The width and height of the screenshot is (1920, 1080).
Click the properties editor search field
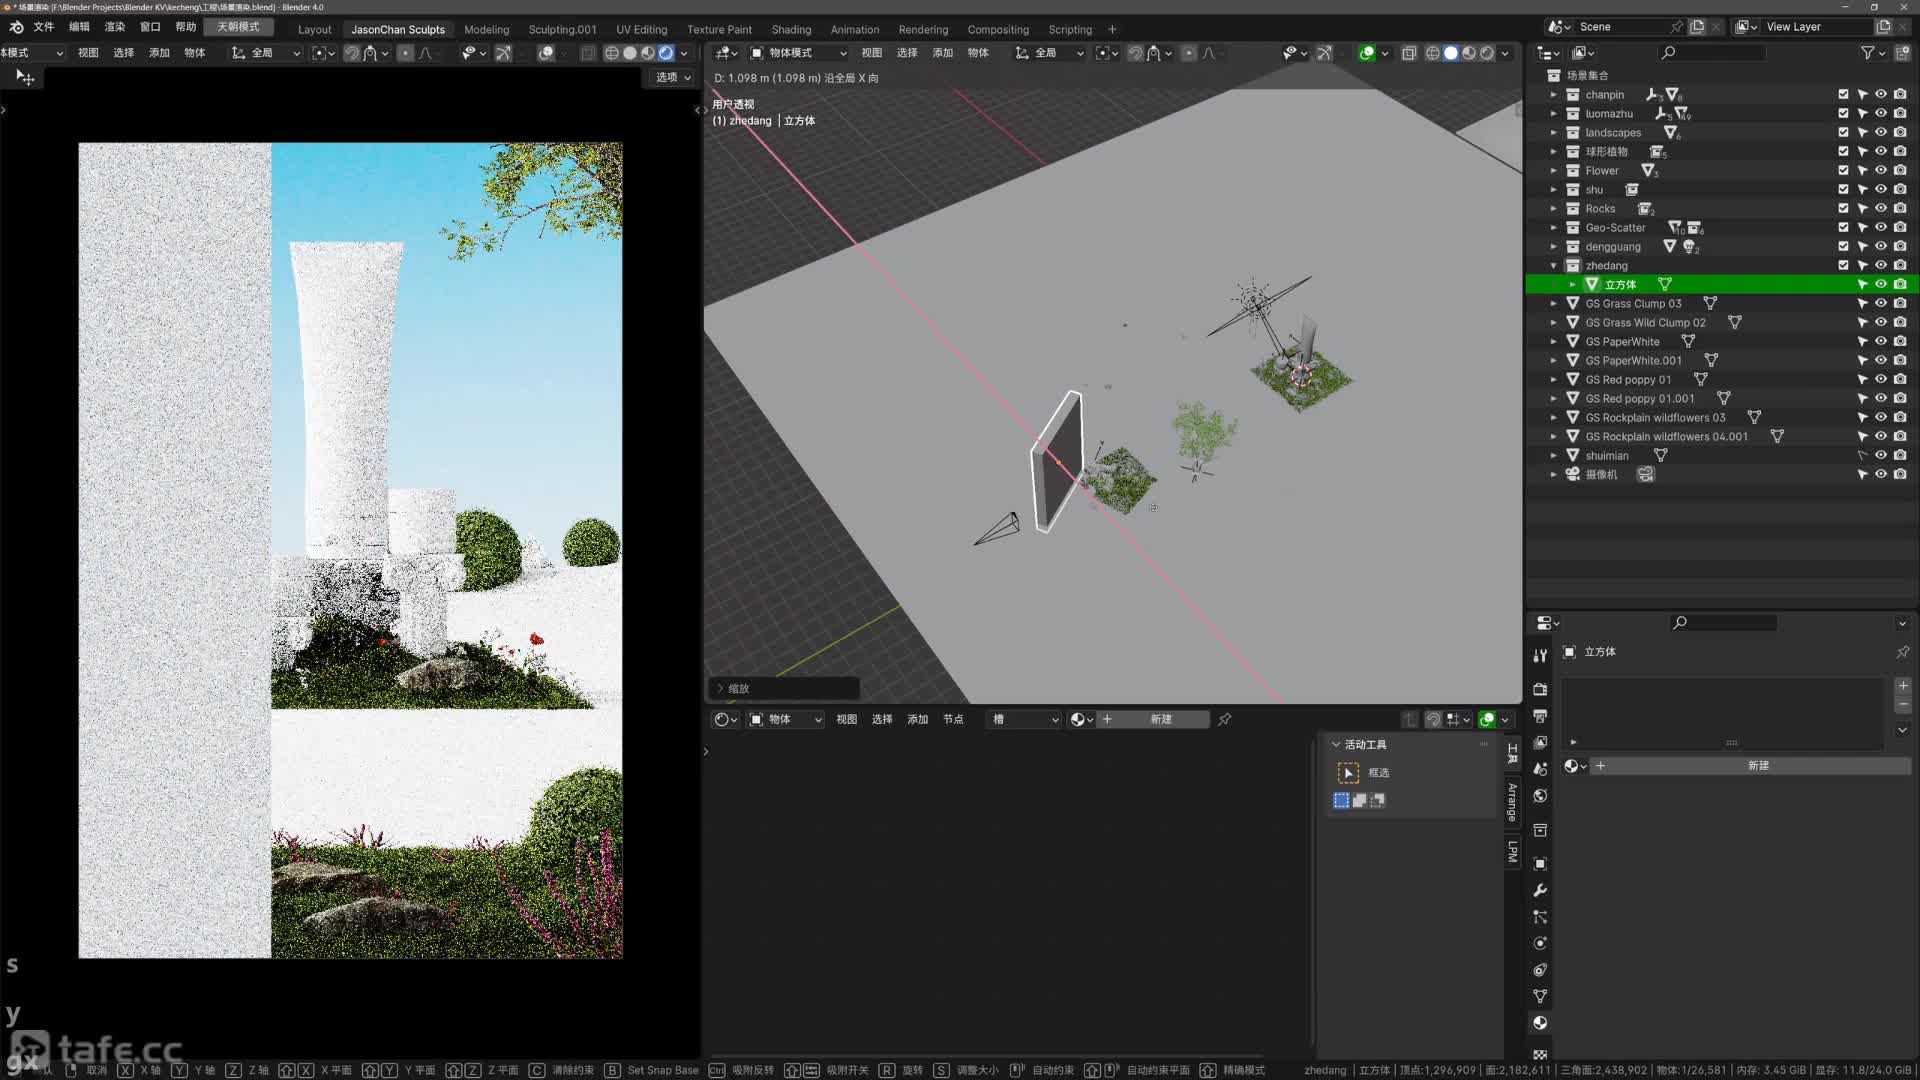(x=1723, y=623)
